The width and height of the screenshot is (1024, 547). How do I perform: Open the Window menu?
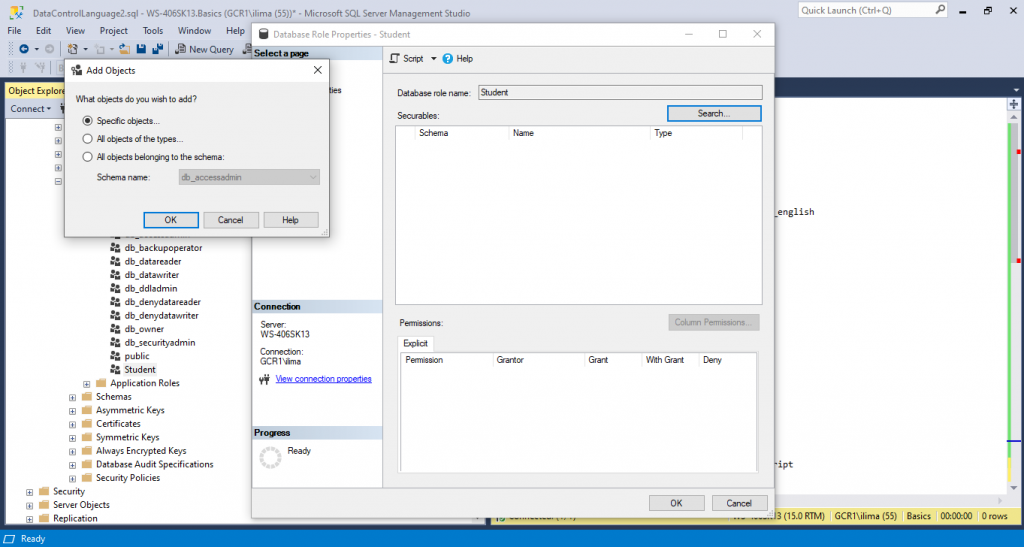195,31
